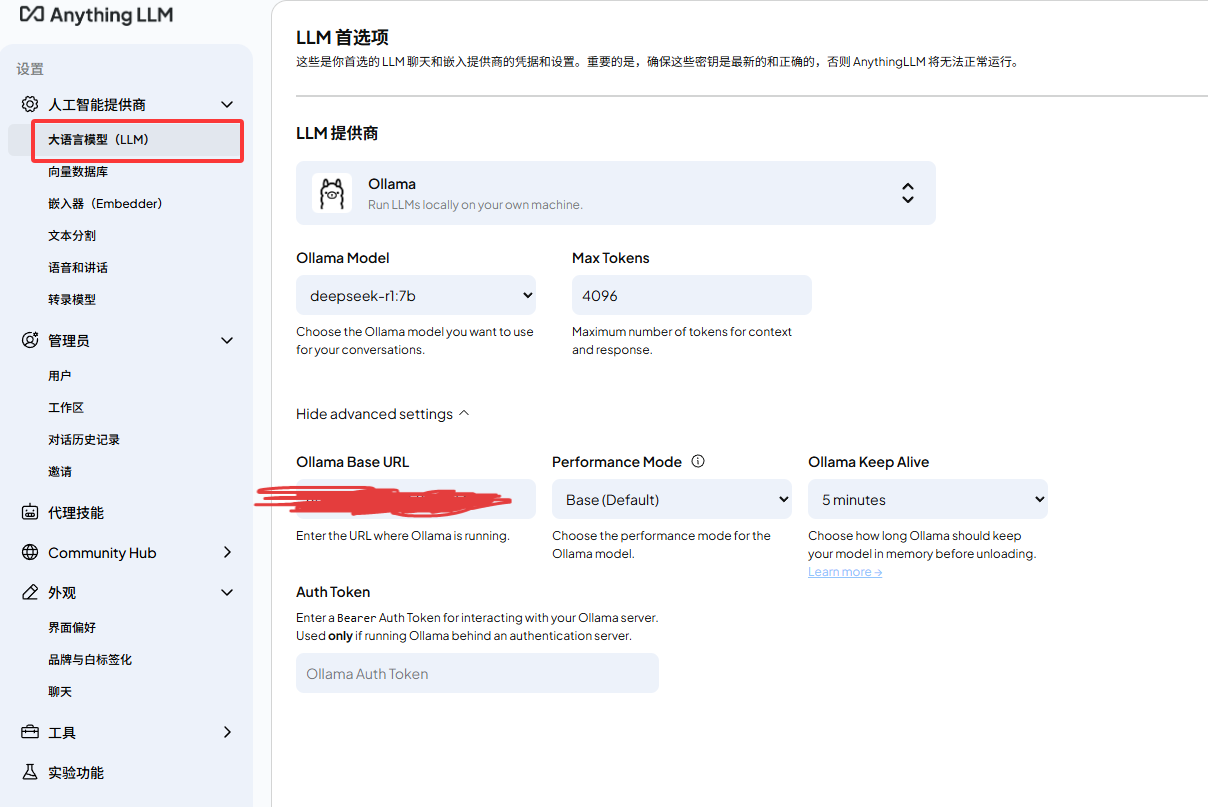This screenshot has height=807, width=1208.
Task: Open 工作区 management page
Action: click(66, 408)
